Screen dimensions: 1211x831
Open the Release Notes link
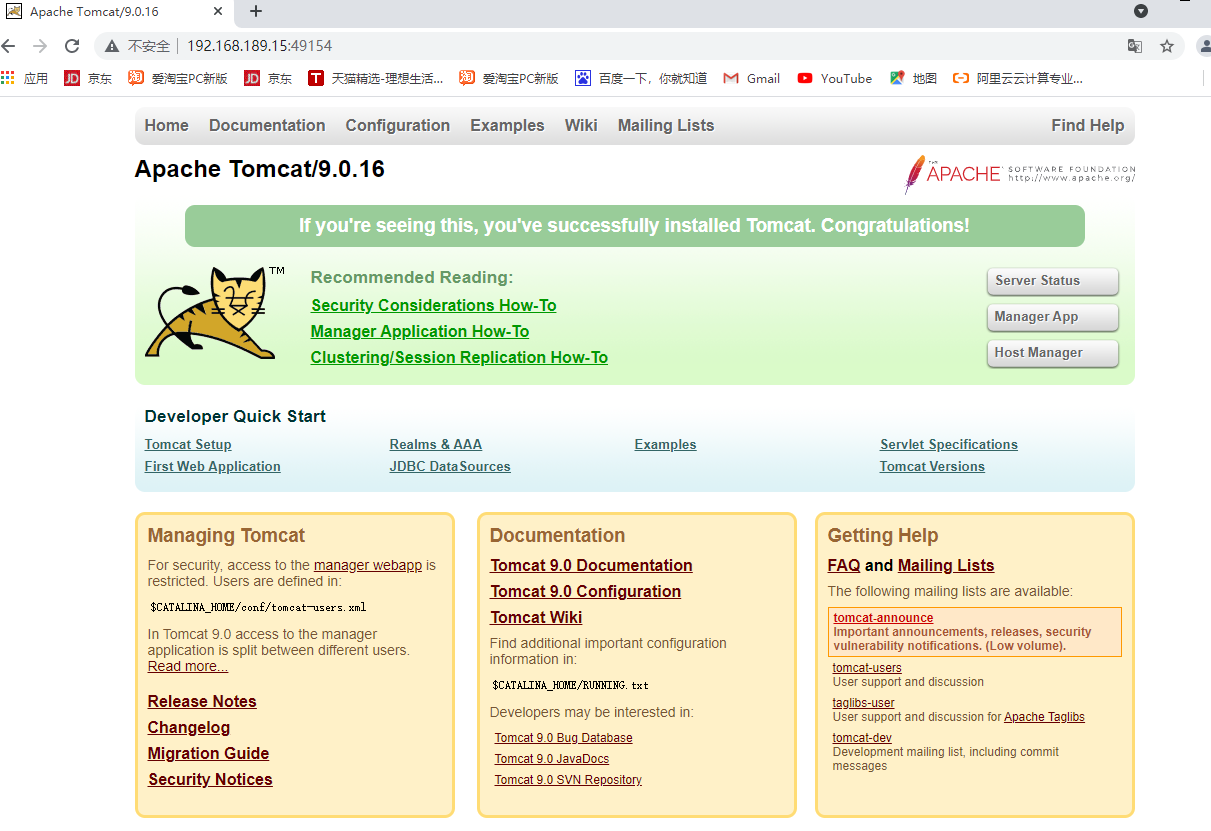(202, 701)
